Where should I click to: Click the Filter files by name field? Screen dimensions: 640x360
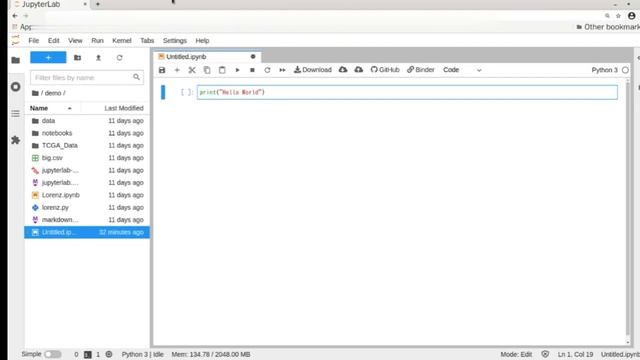click(x=87, y=78)
